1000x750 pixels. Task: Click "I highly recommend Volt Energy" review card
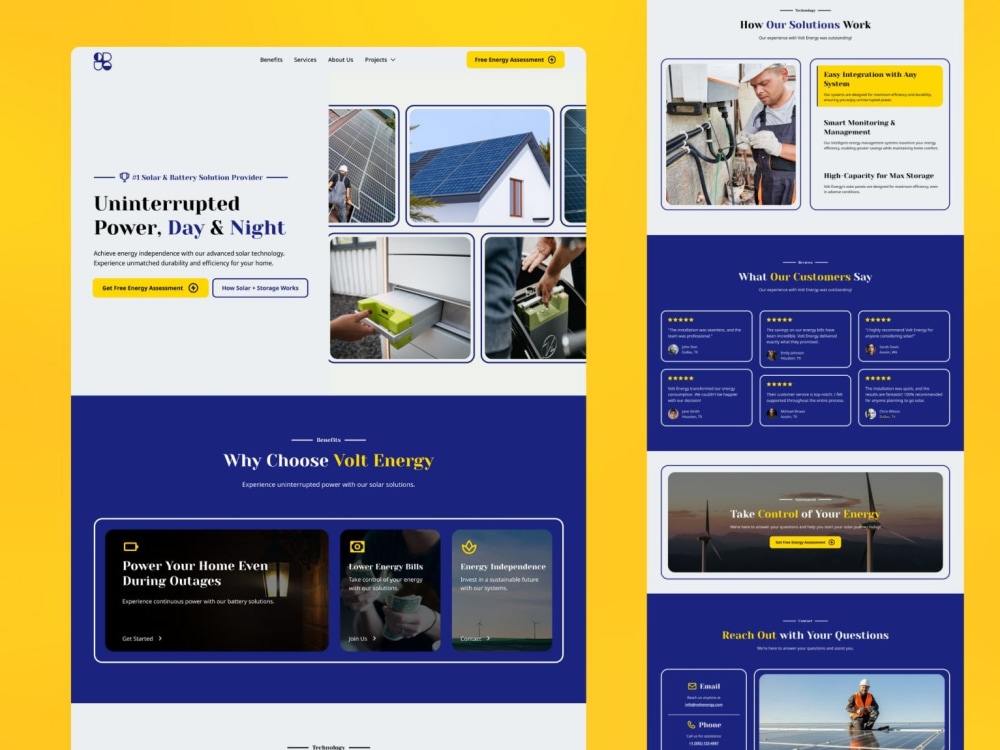pos(904,336)
